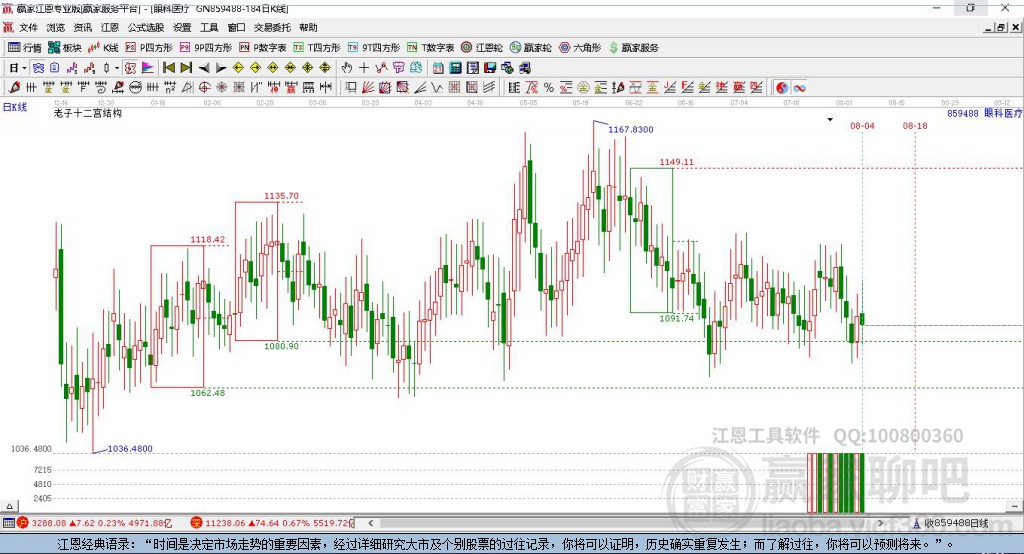The width and height of the screenshot is (1024, 554).
Task: Select the hand pan tool
Action: click(x=347, y=68)
